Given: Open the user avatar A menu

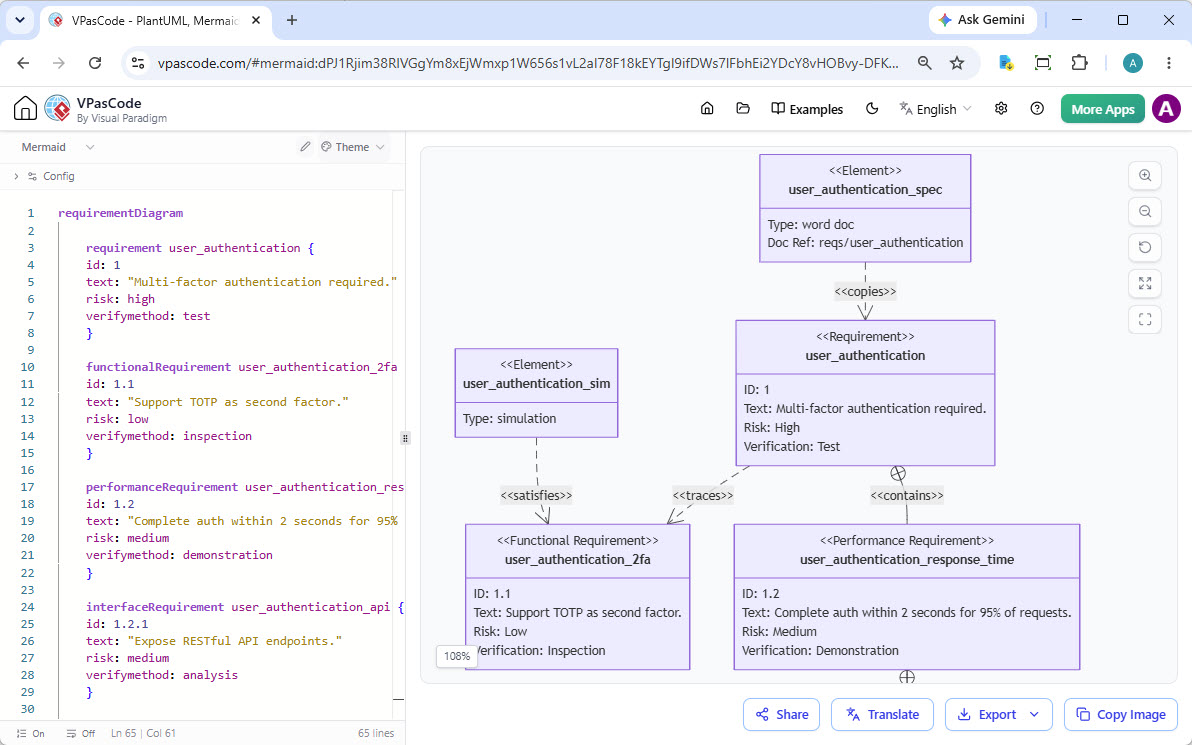Looking at the screenshot, I should pos(1166,109).
